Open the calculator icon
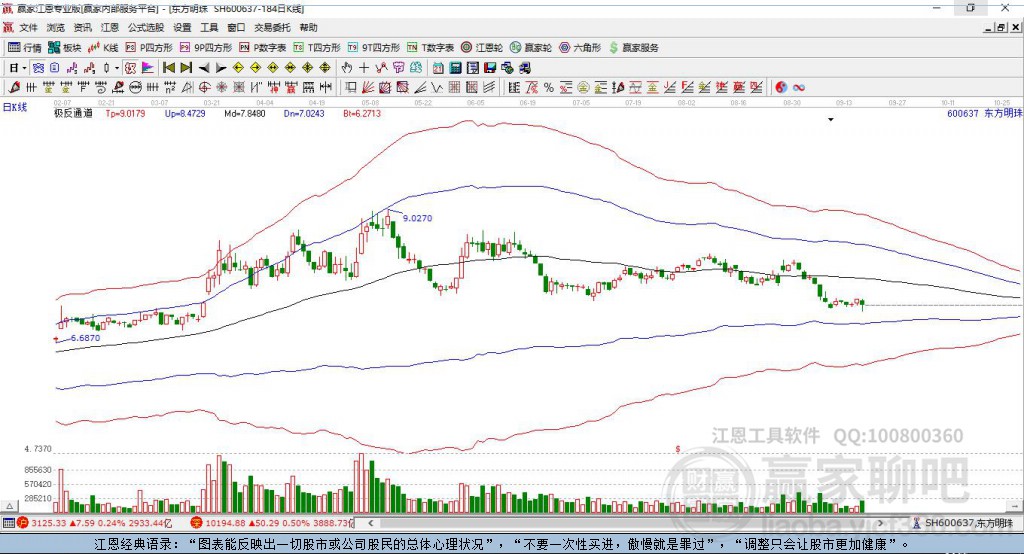The width and height of the screenshot is (1024, 554). pyautogui.click(x=455, y=68)
